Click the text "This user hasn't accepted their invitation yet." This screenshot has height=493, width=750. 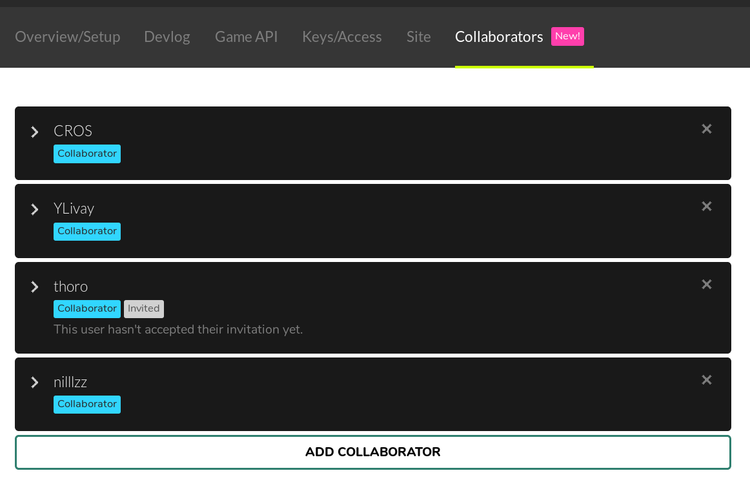tap(178, 329)
